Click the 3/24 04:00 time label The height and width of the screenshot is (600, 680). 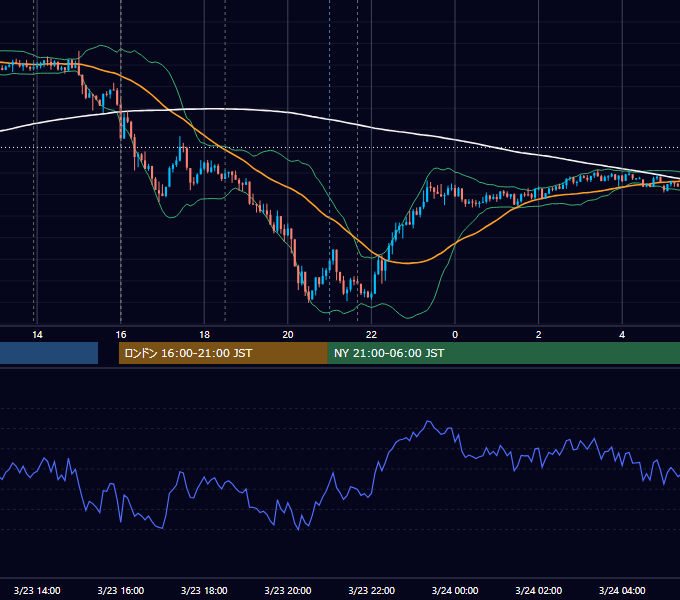[x=622, y=590]
